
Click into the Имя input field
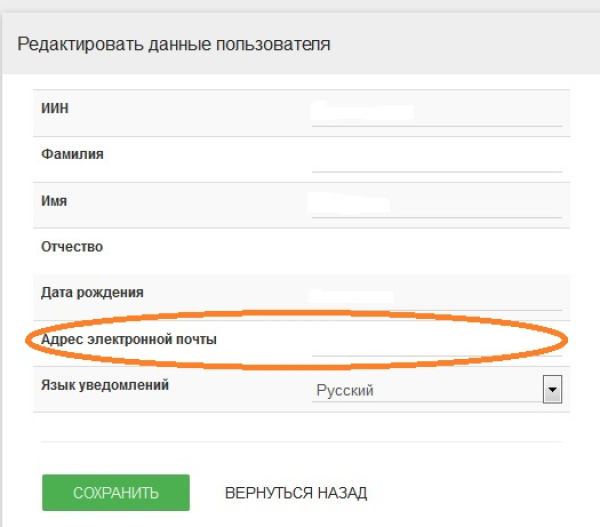pyautogui.click(x=436, y=204)
